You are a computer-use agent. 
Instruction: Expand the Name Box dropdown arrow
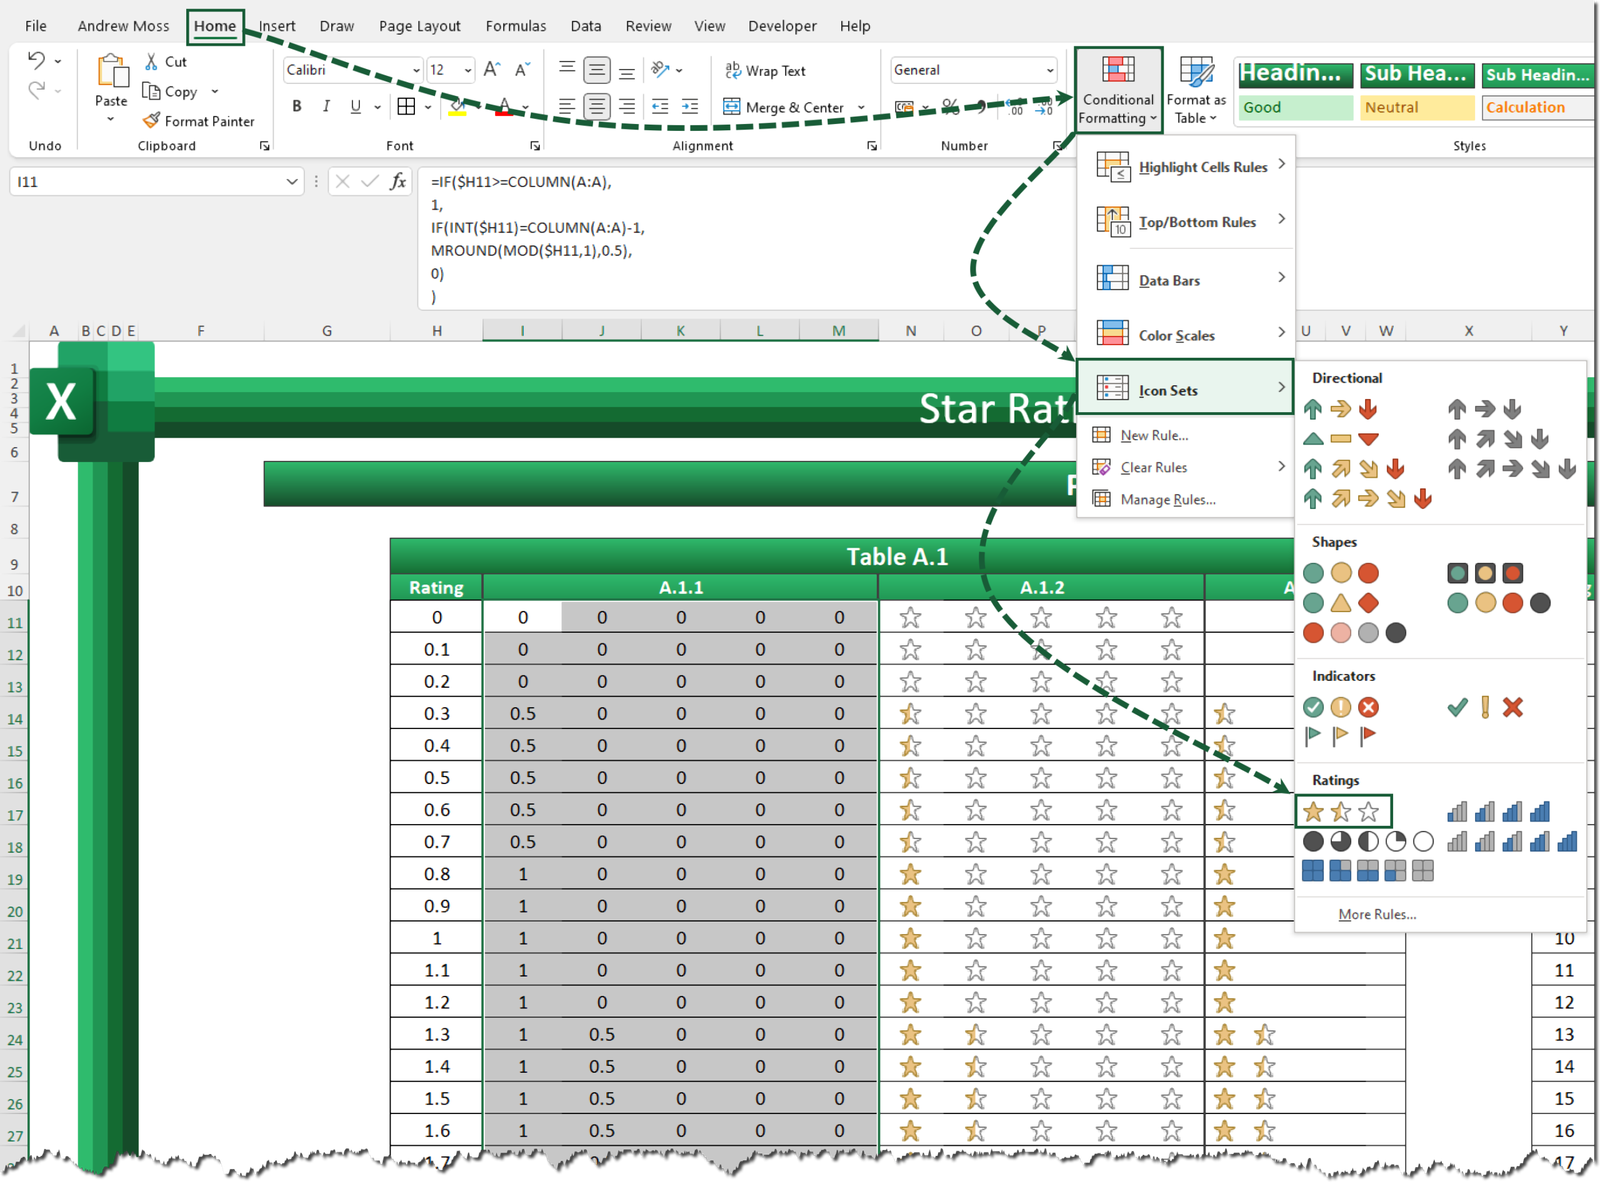click(291, 182)
